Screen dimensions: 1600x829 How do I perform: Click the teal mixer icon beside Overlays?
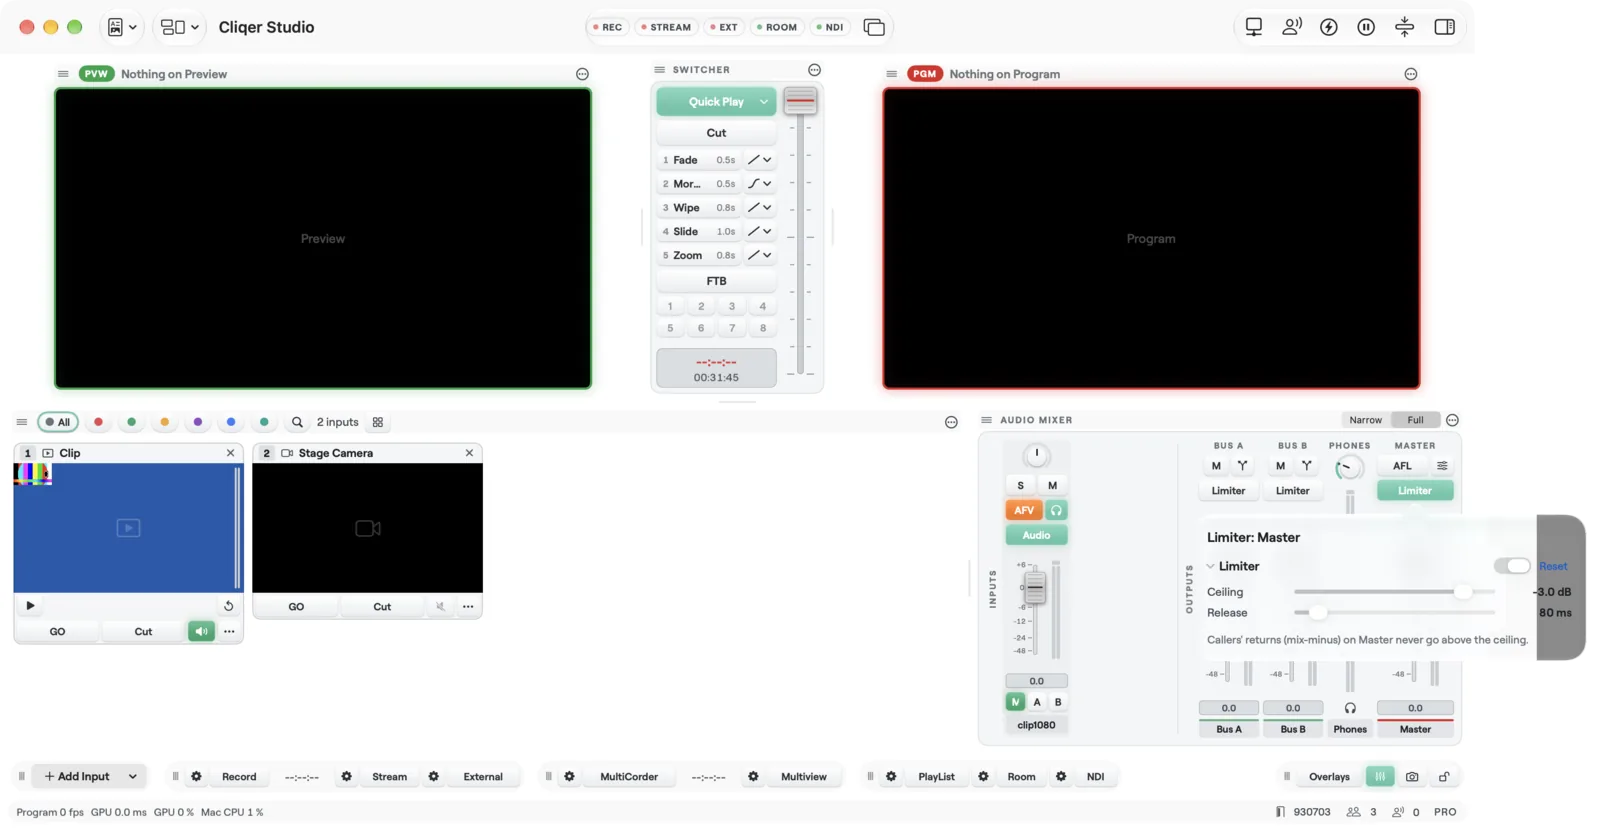tap(1380, 777)
